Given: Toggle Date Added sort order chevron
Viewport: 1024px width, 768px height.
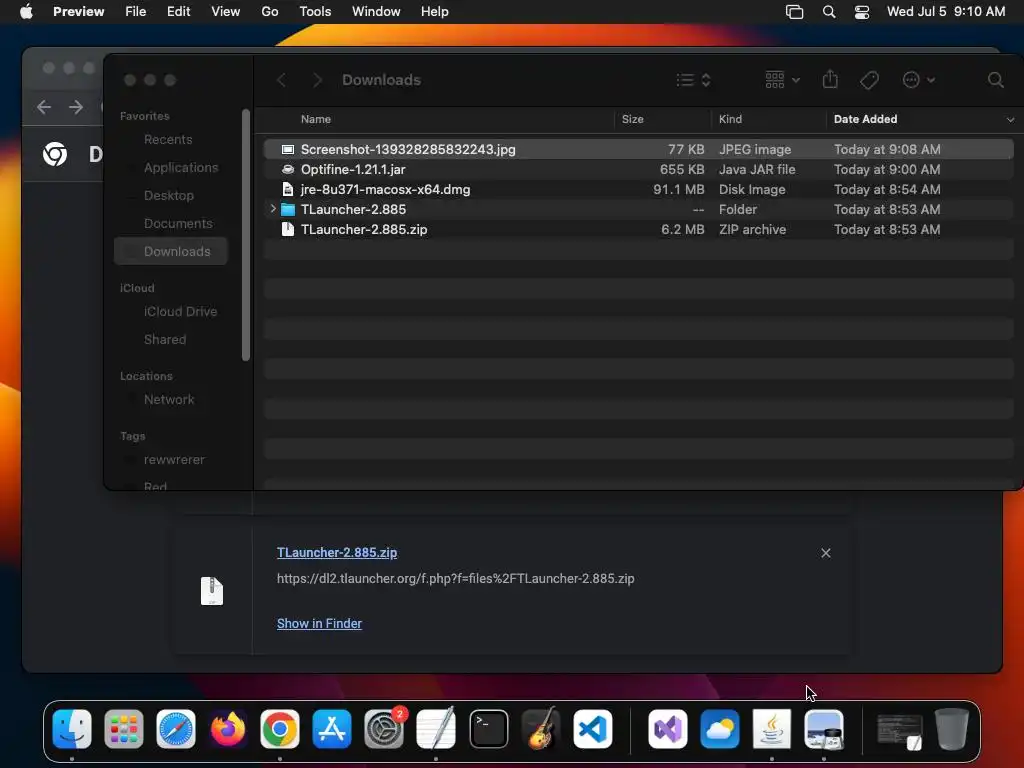Looking at the screenshot, I should click(x=1010, y=120).
